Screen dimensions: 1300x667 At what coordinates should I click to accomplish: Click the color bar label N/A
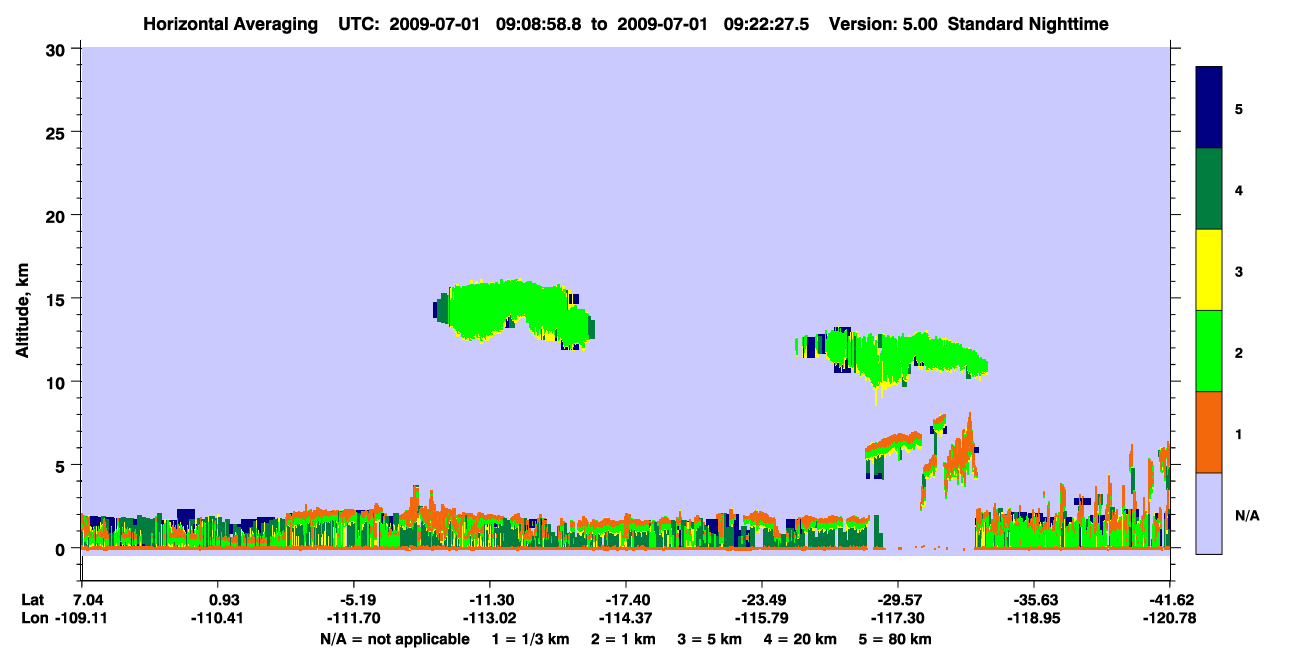(x=1246, y=516)
